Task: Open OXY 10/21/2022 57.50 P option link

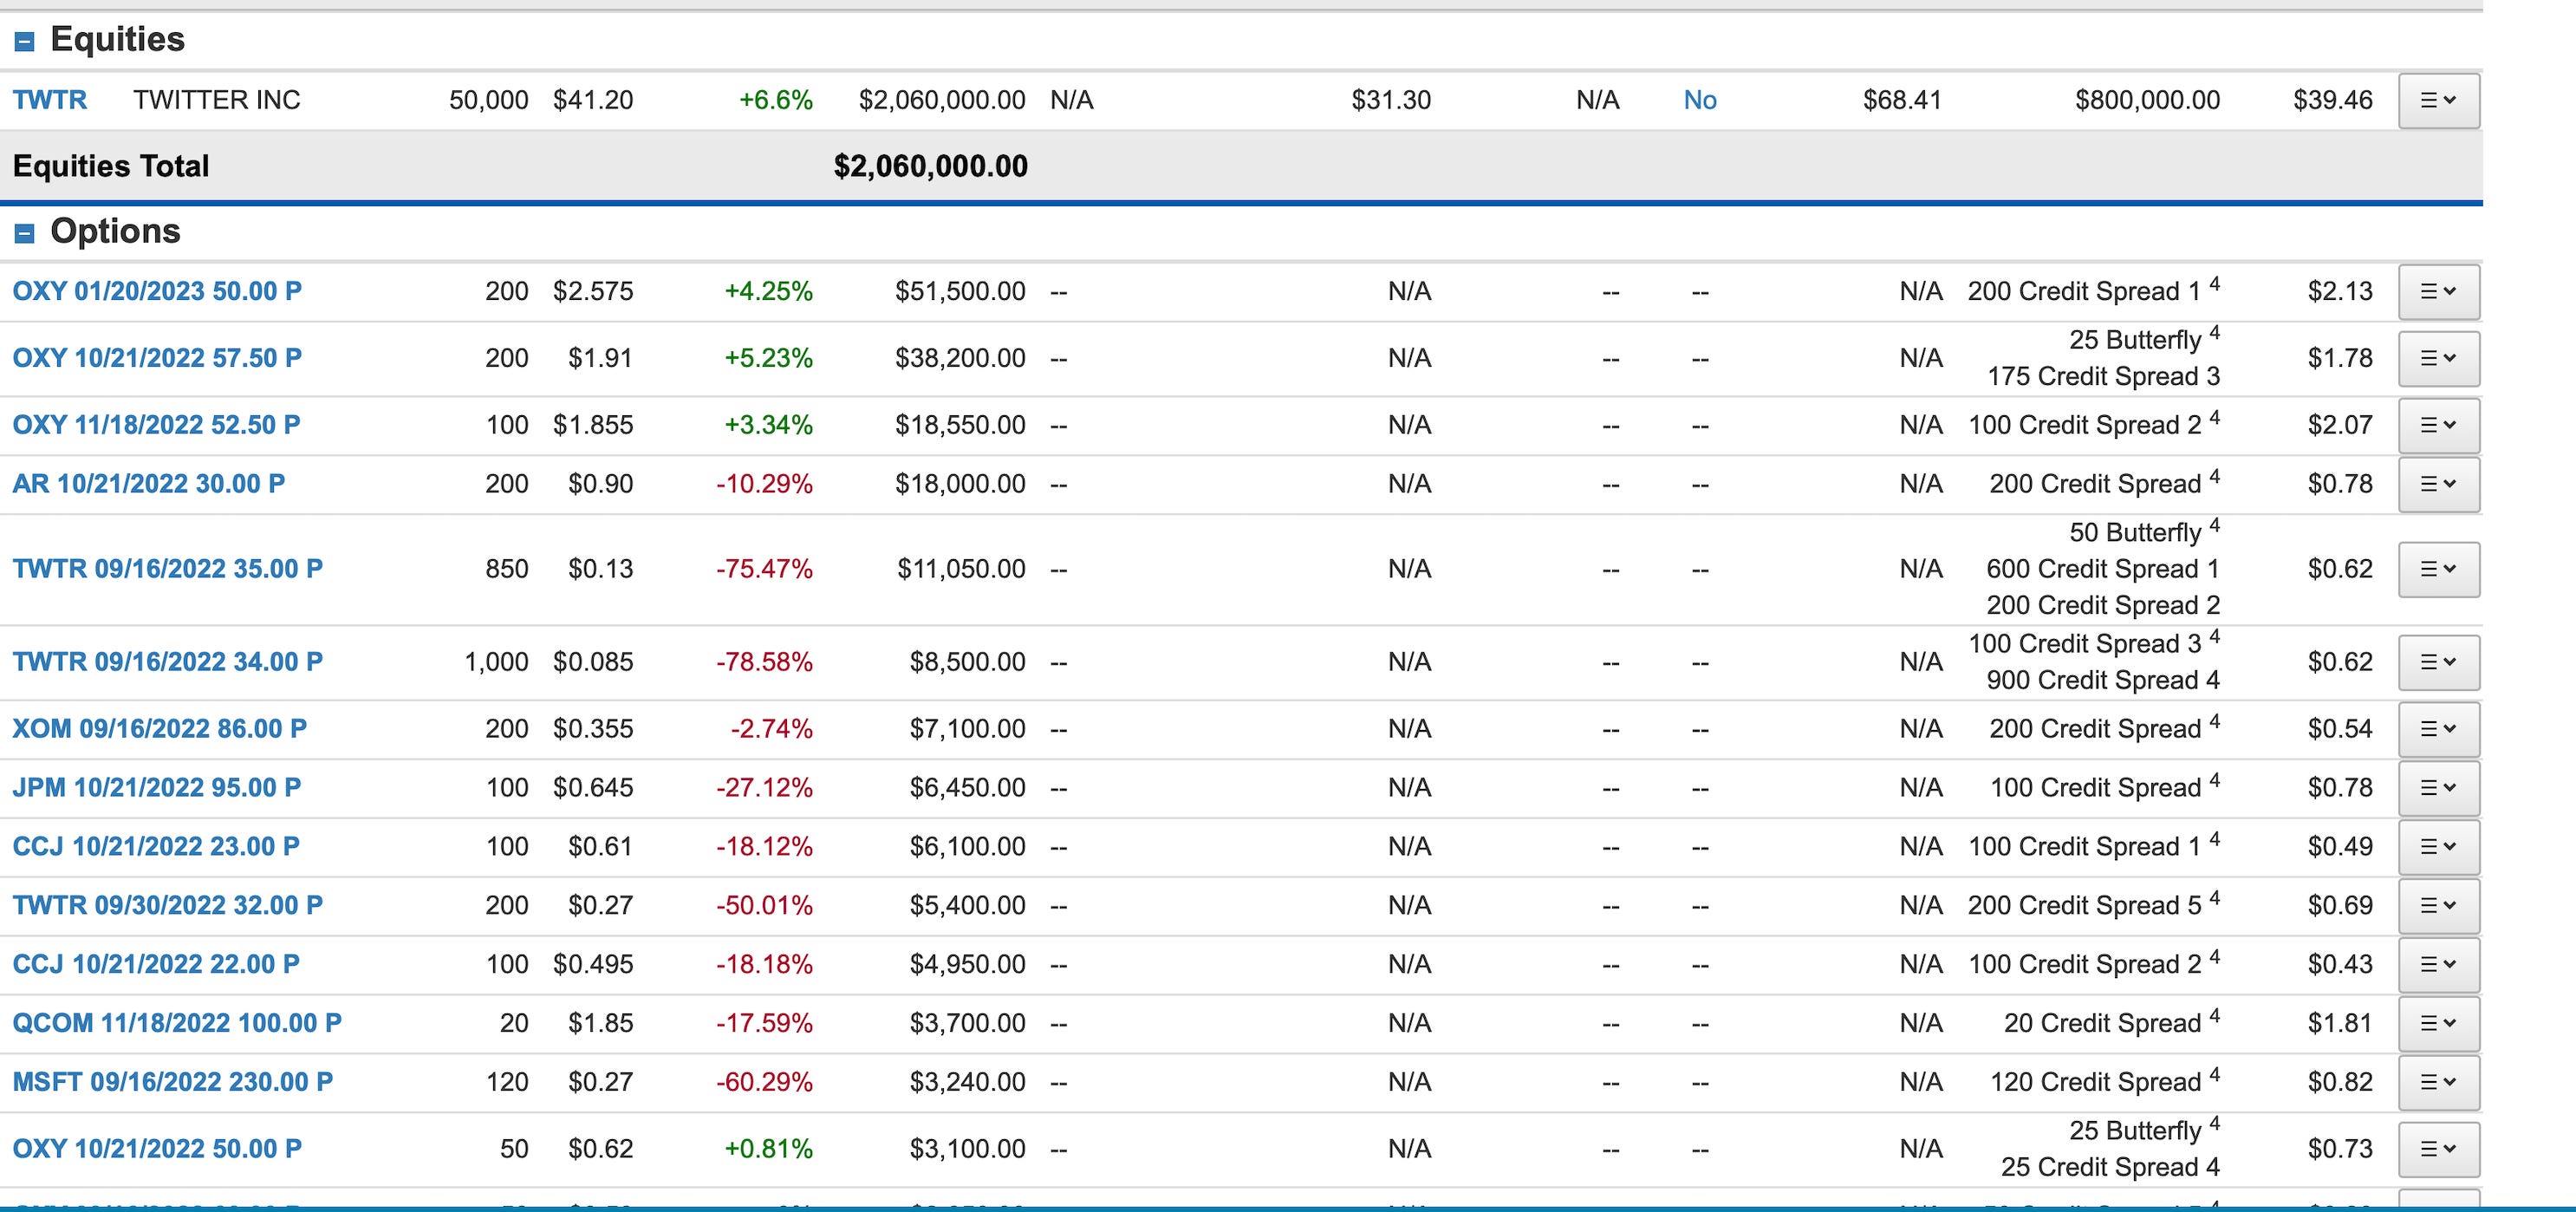Action: coord(157,358)
